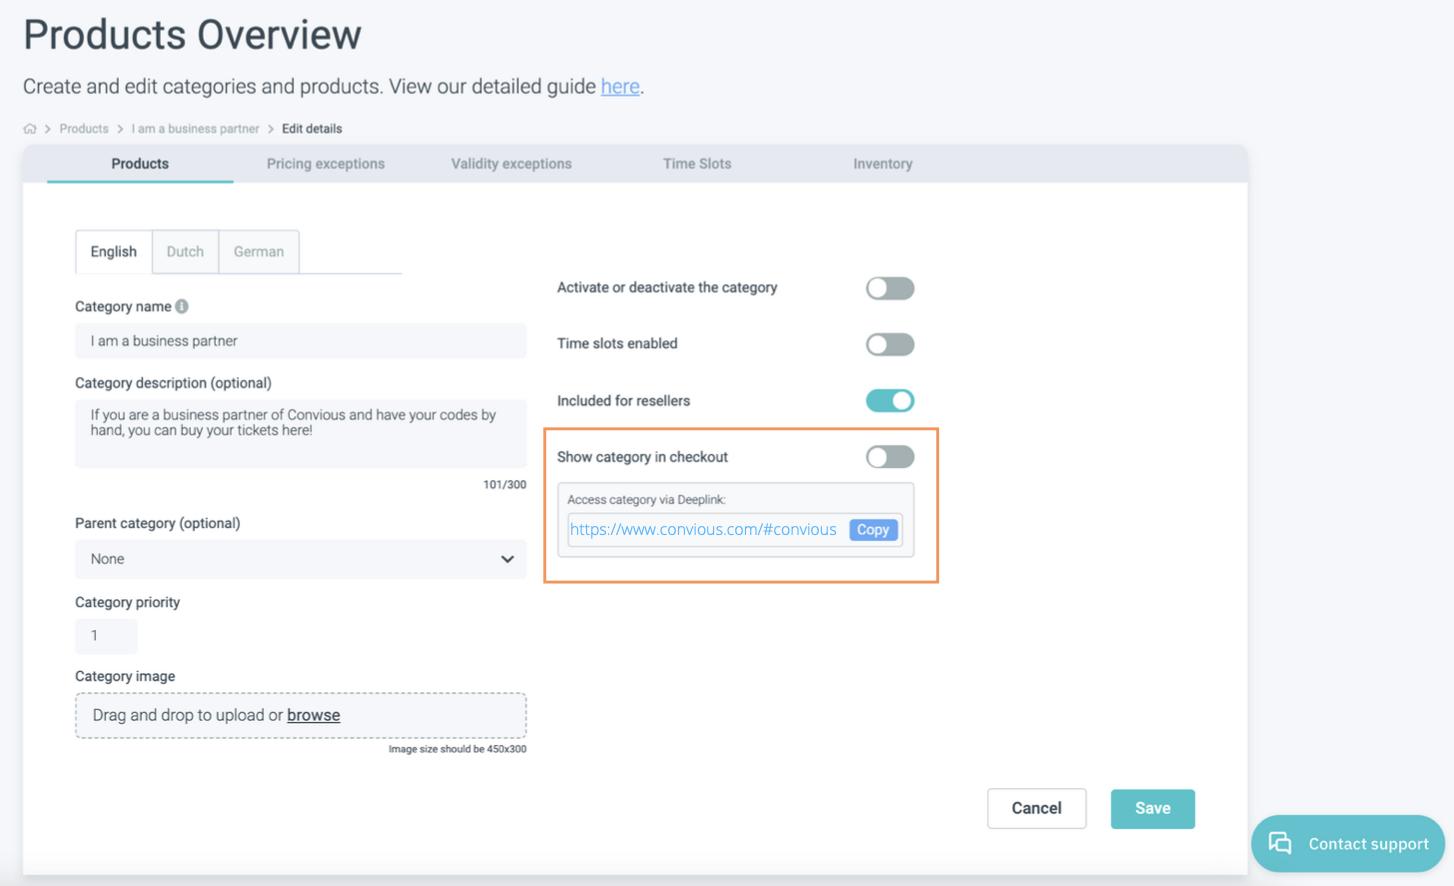Save the category details

1152,808
